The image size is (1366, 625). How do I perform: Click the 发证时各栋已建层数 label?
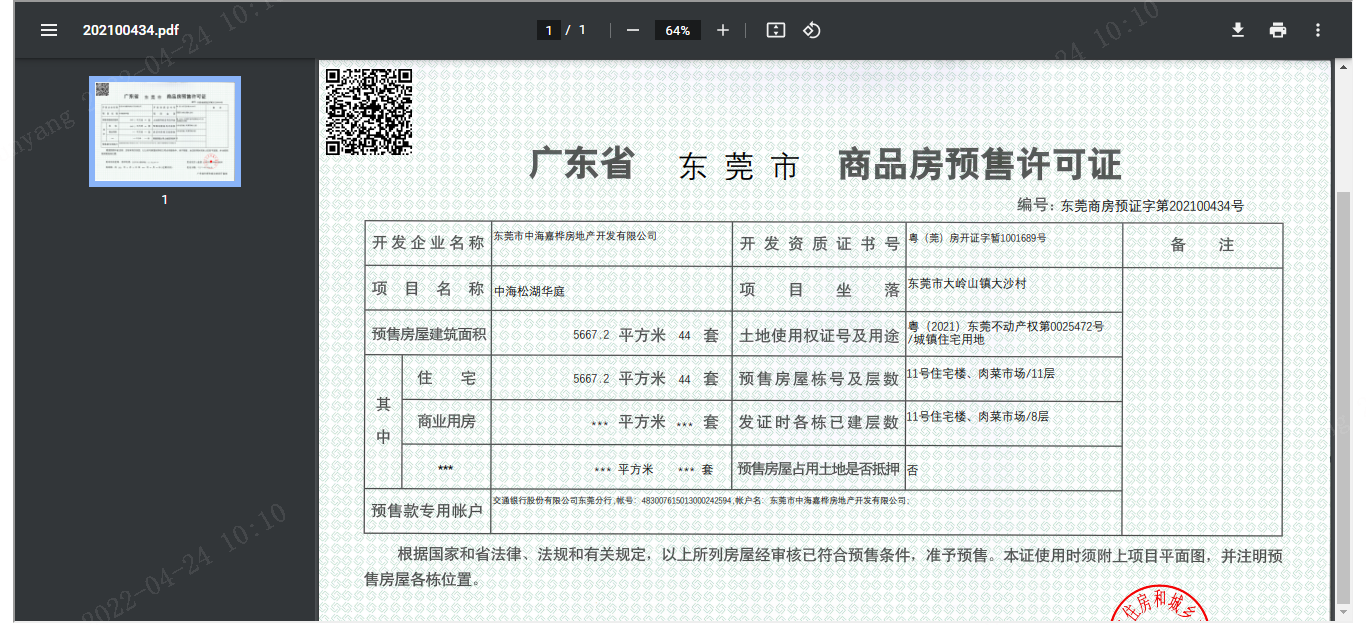819,423
